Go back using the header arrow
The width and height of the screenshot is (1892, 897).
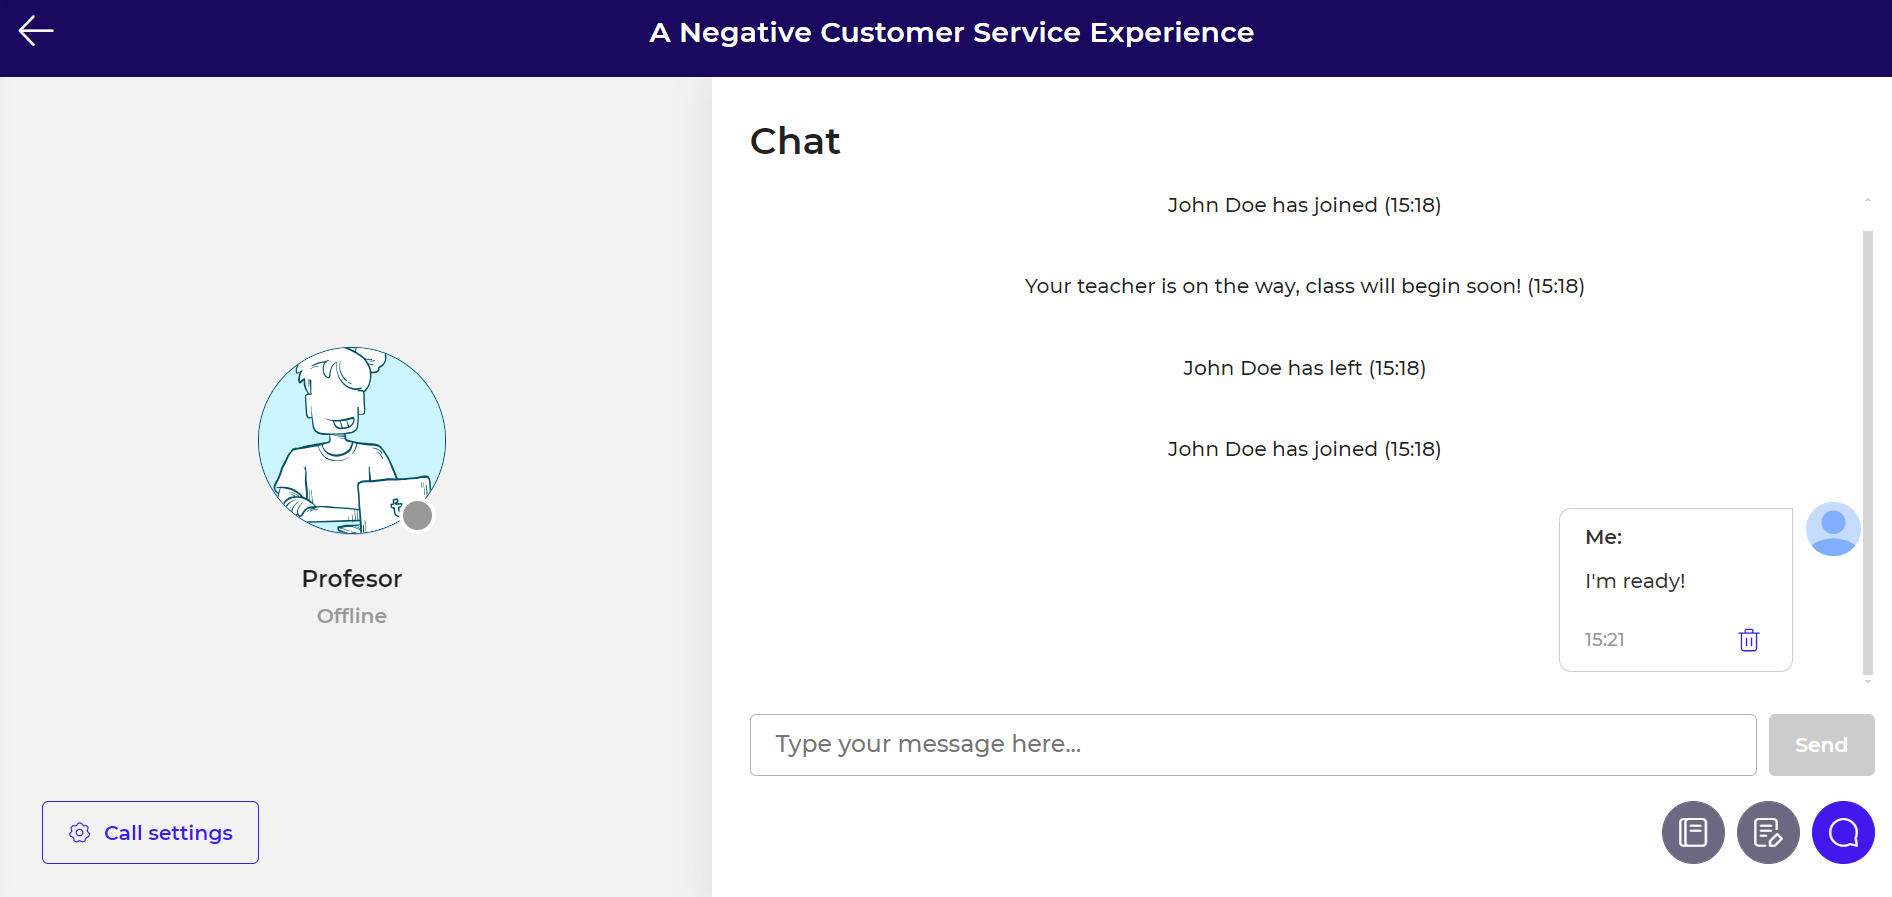pyautogui.click(x=36, y=31)
